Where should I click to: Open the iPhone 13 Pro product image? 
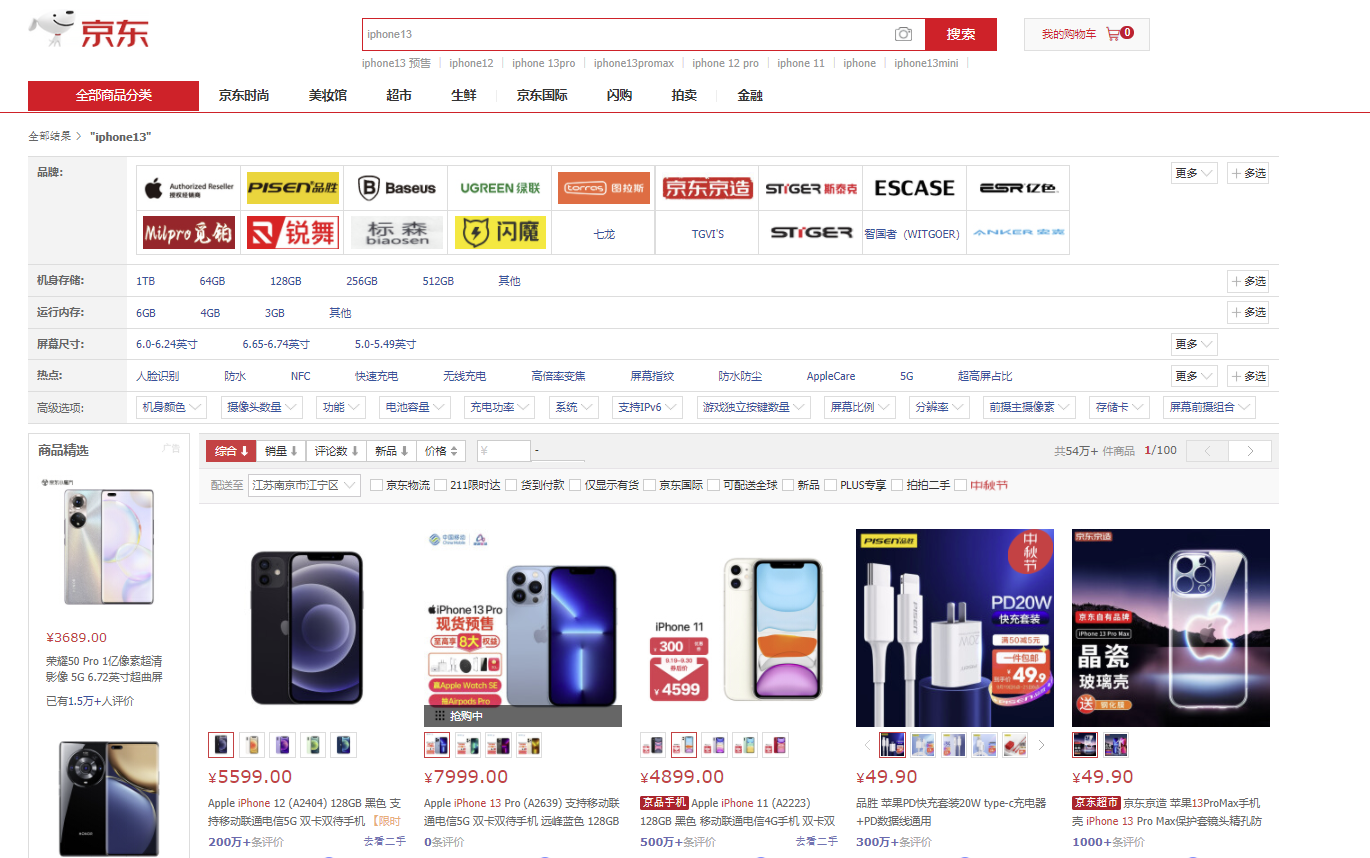point(523,628)
